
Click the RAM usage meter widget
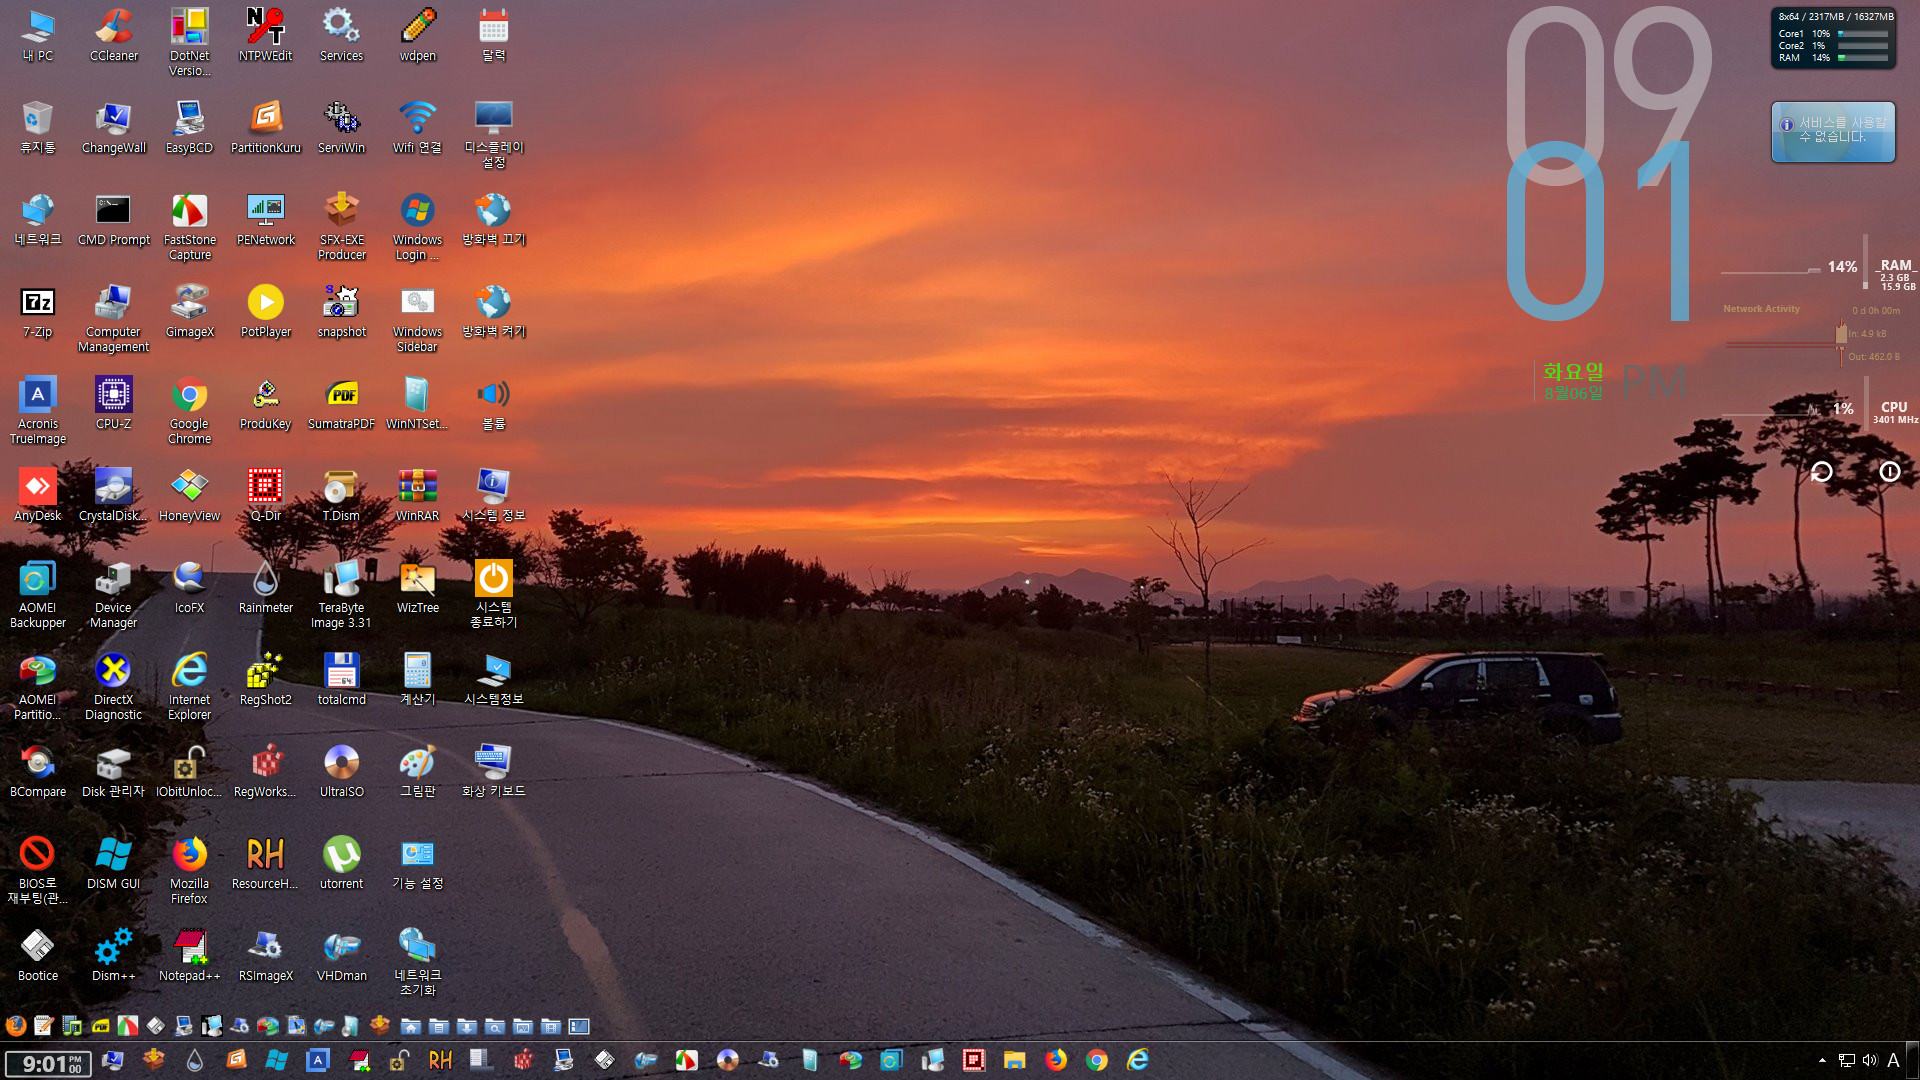pos(1818,268)
